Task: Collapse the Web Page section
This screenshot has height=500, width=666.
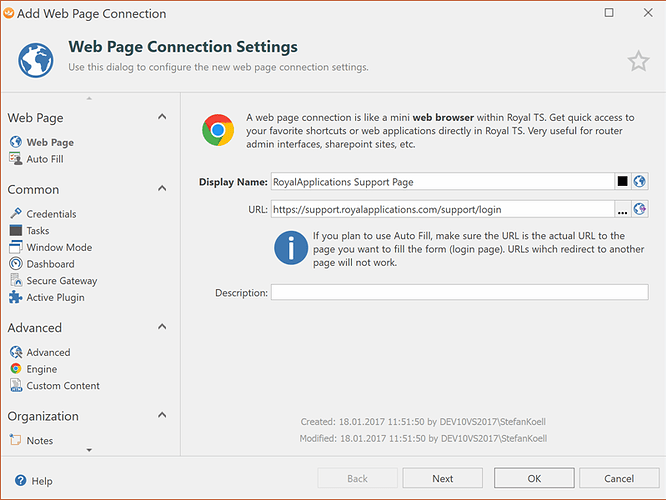Action: 162,118
